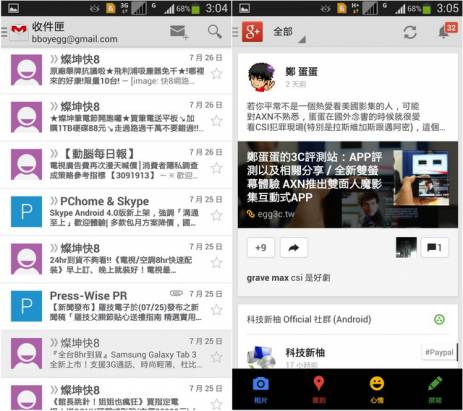This screenshot has height=411, width=463.
Task: Expand the 全部 circles dropdown
Action: click(289, 33)
